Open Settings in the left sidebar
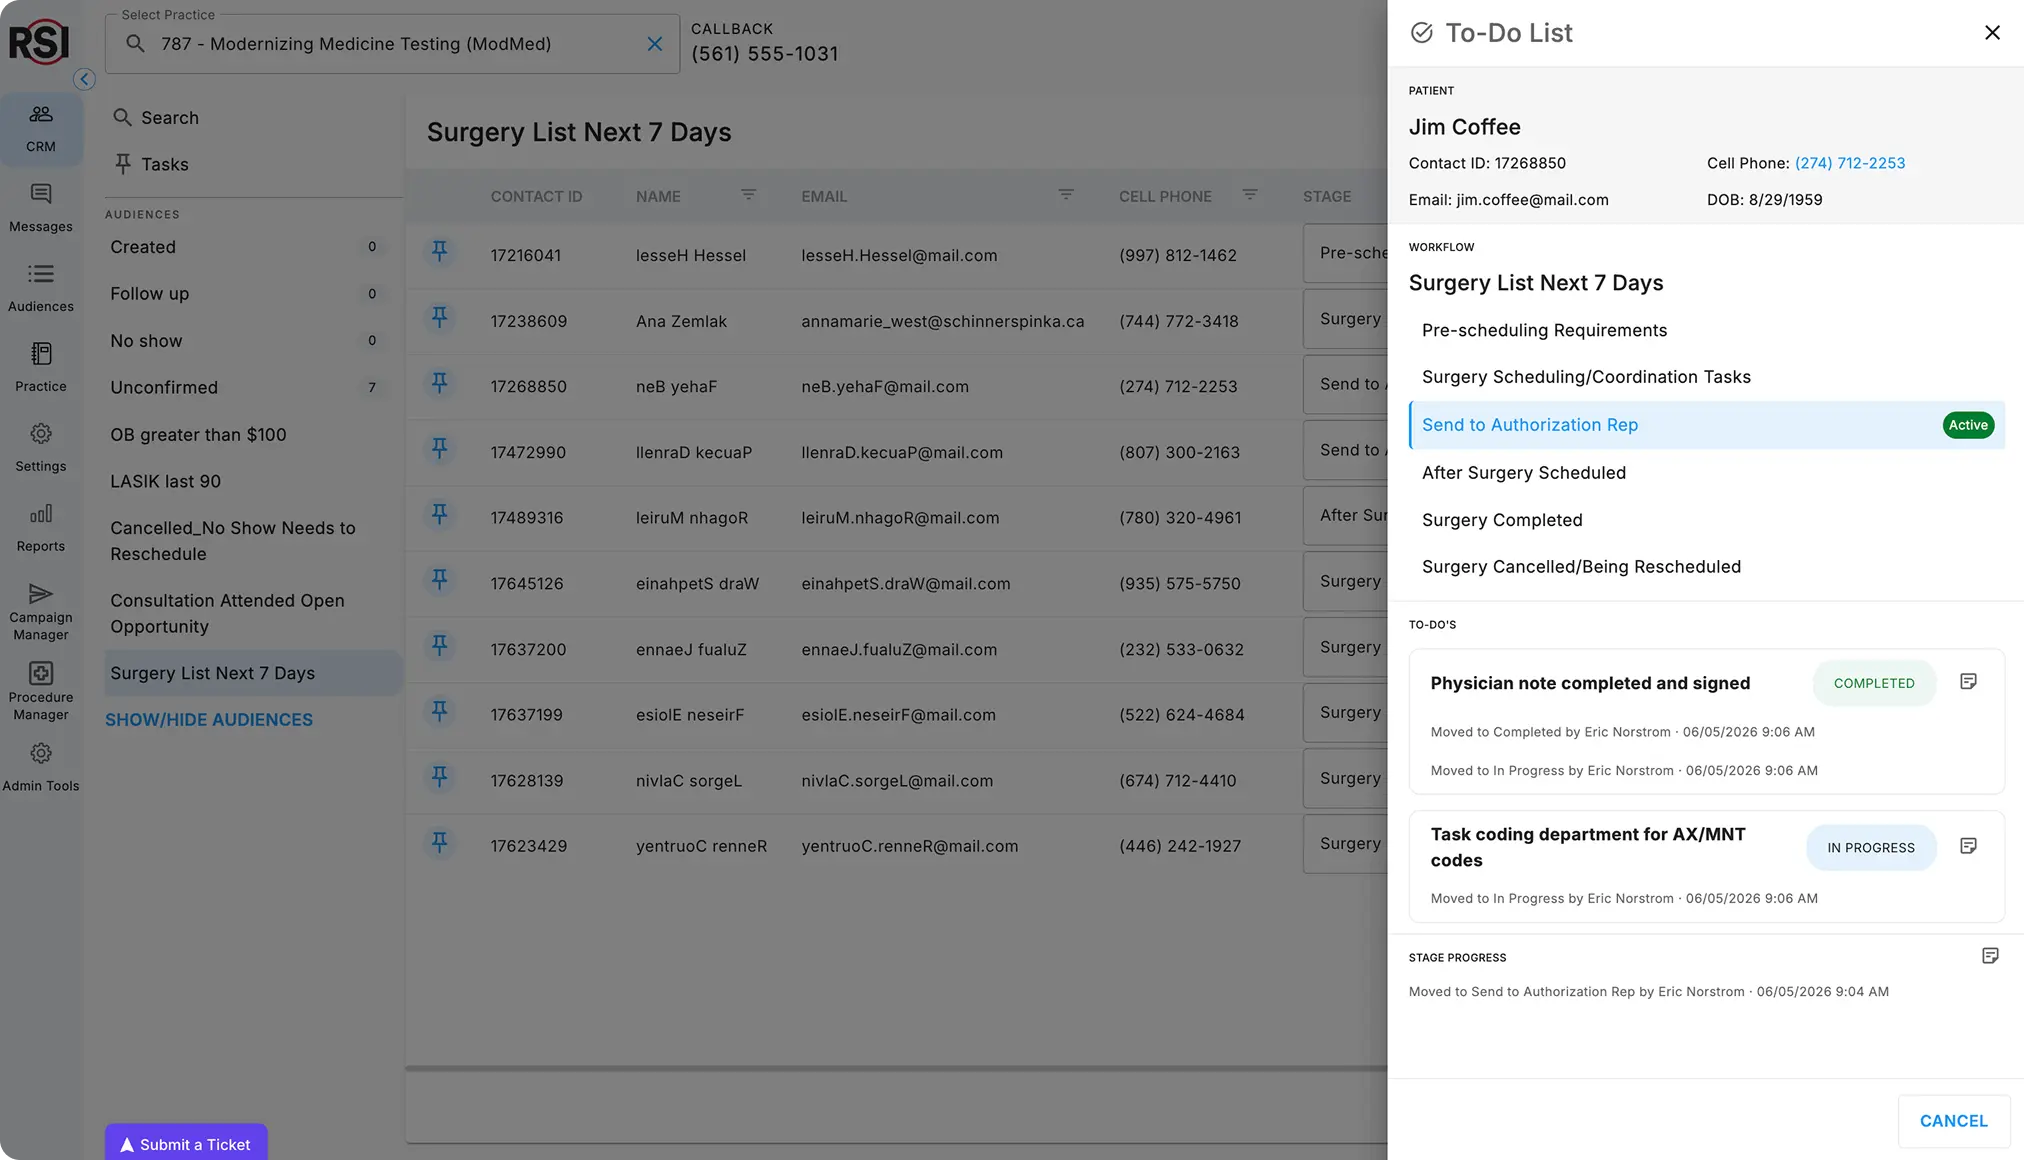The image size is (2024, 1160). coord(41,448)
